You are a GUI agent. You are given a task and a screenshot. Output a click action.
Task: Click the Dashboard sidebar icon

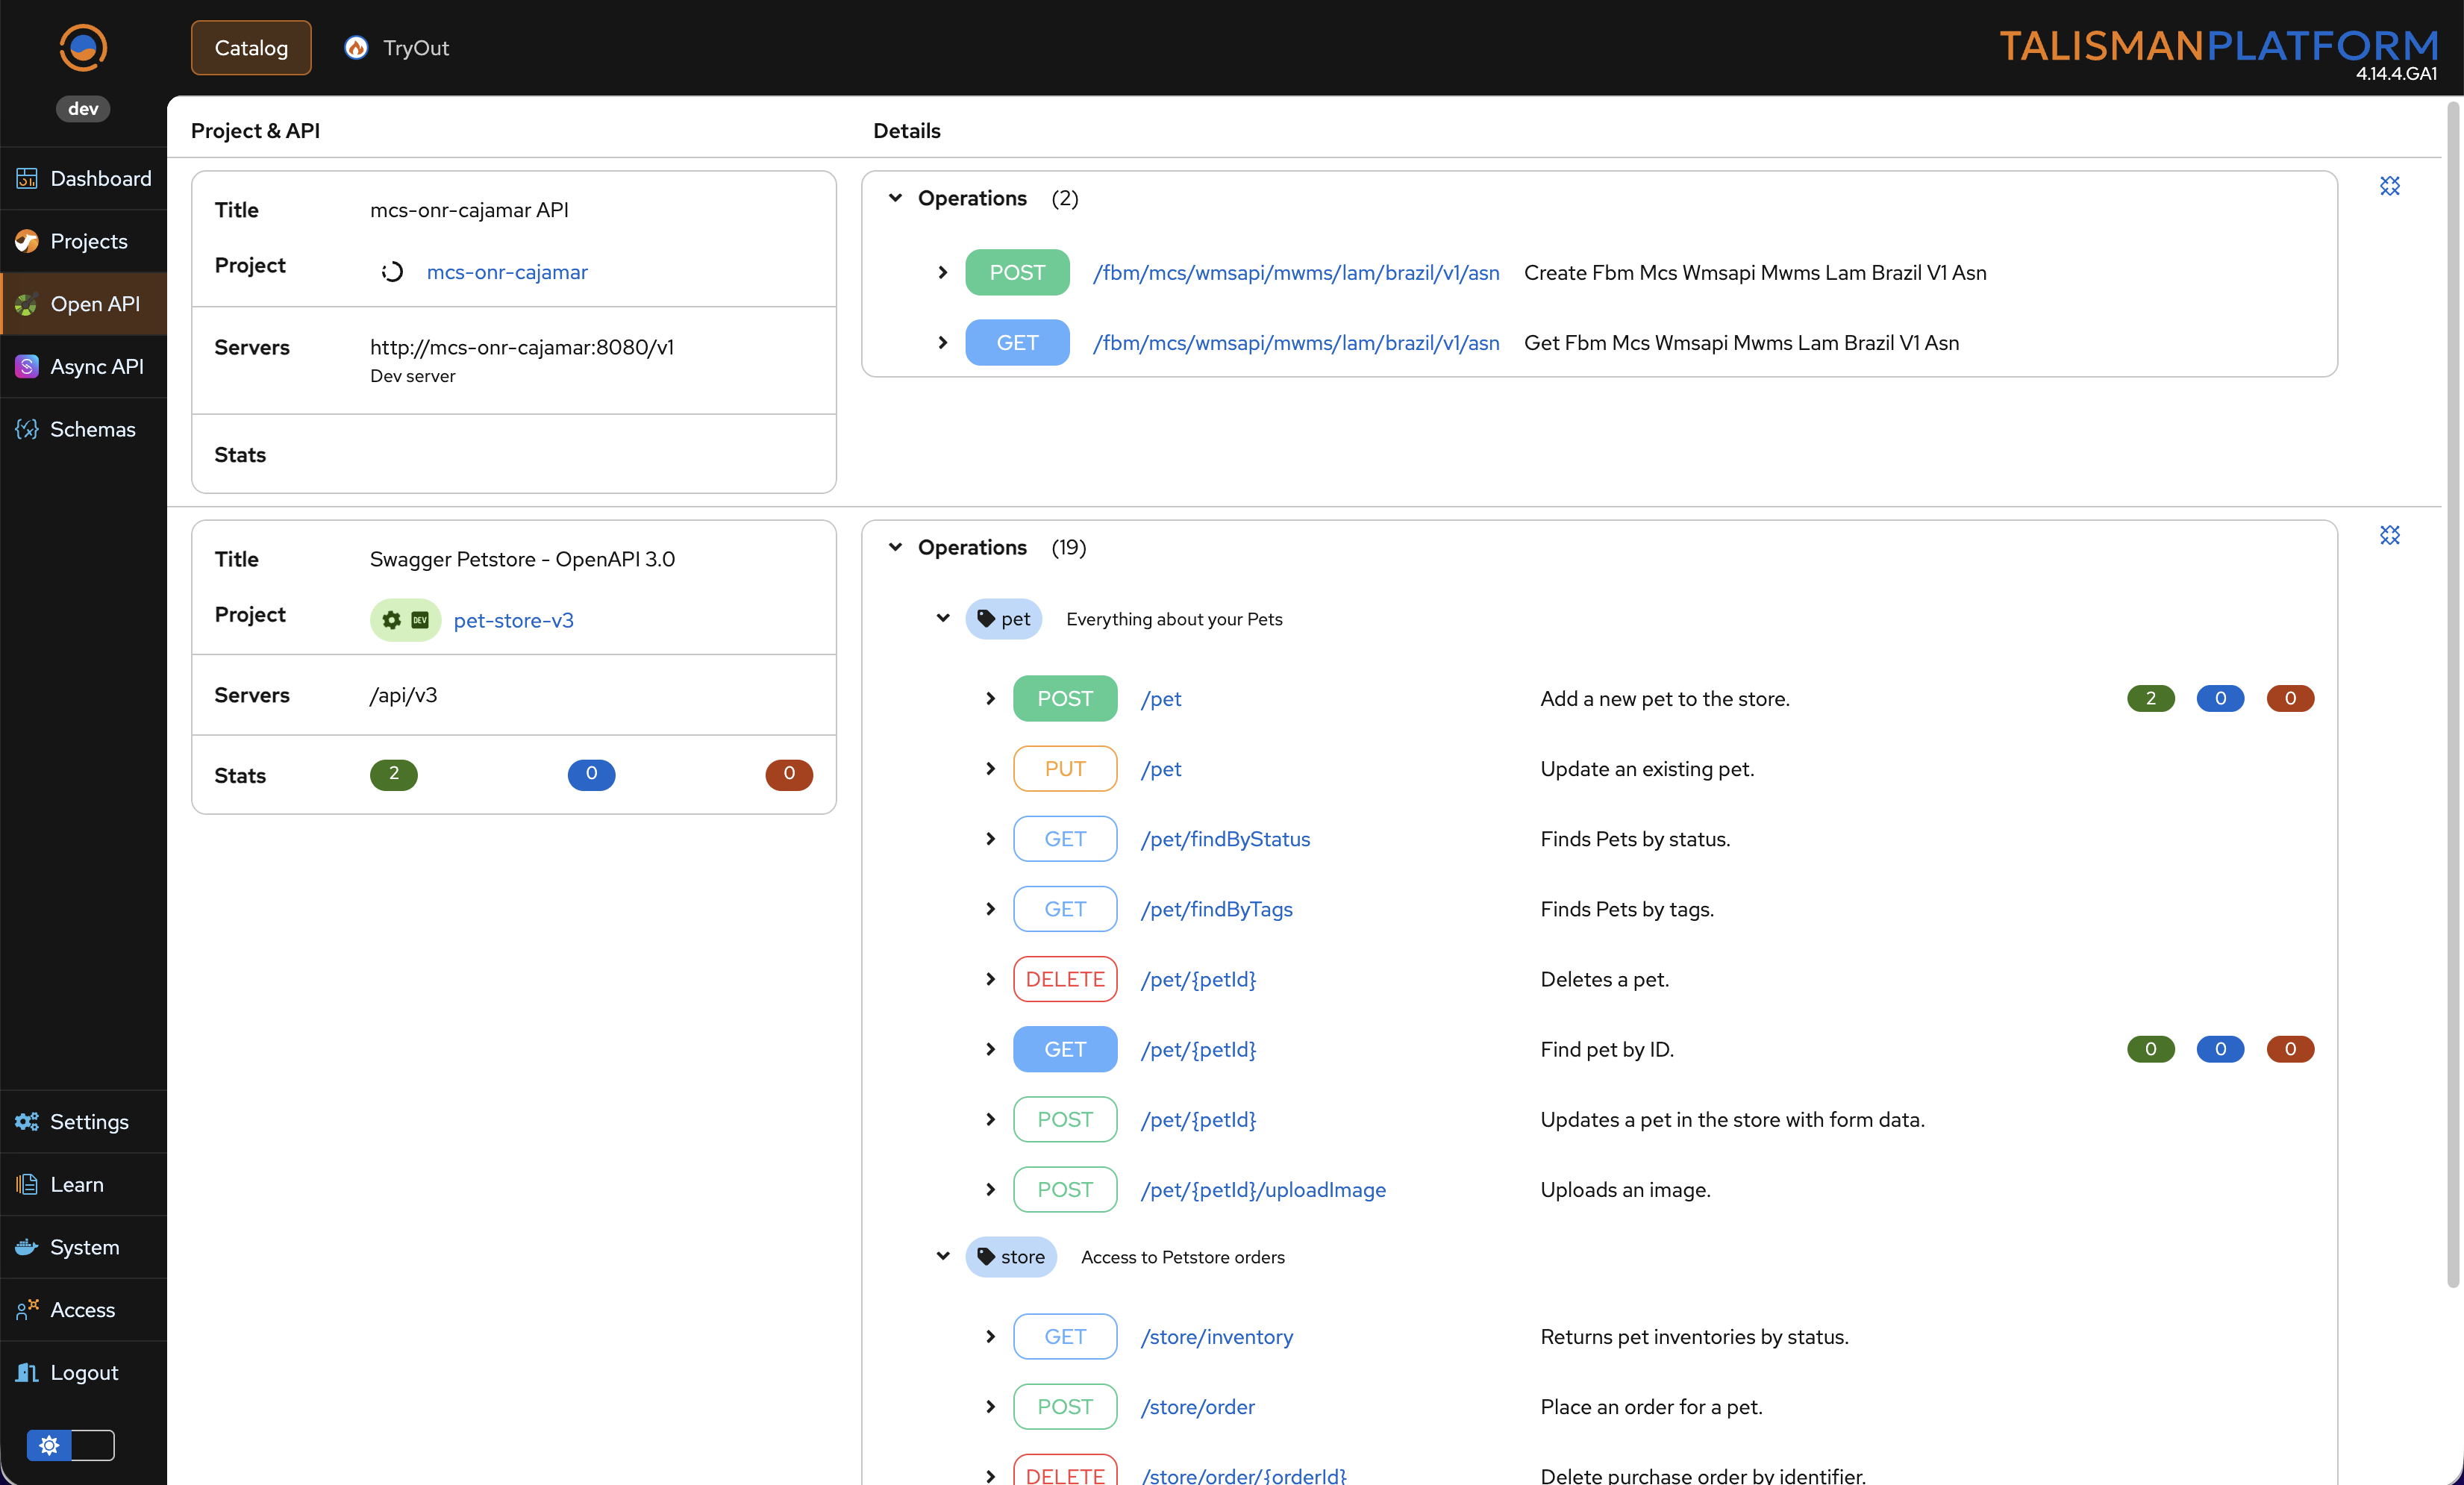click(27, 179)
